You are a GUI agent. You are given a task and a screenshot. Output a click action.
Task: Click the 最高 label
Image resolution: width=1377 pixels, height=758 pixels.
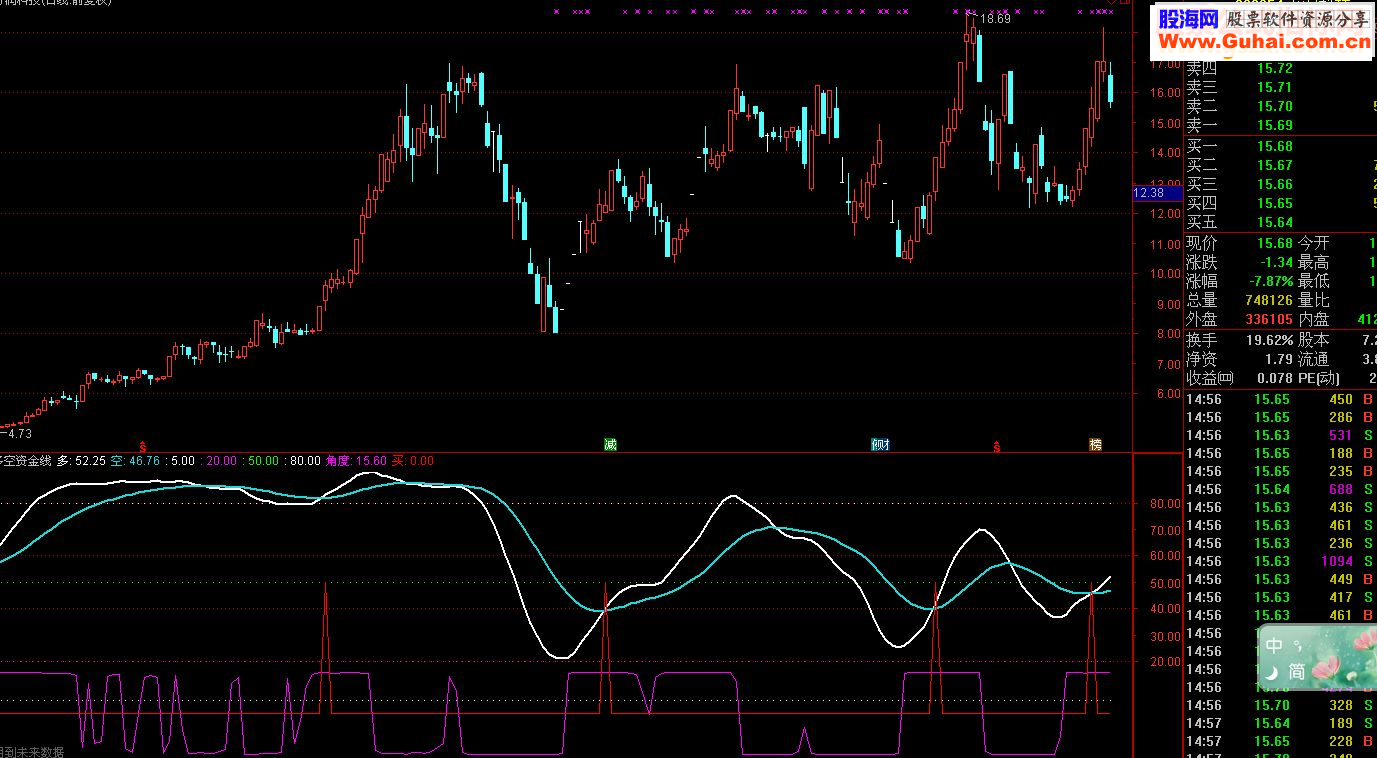1314,262
